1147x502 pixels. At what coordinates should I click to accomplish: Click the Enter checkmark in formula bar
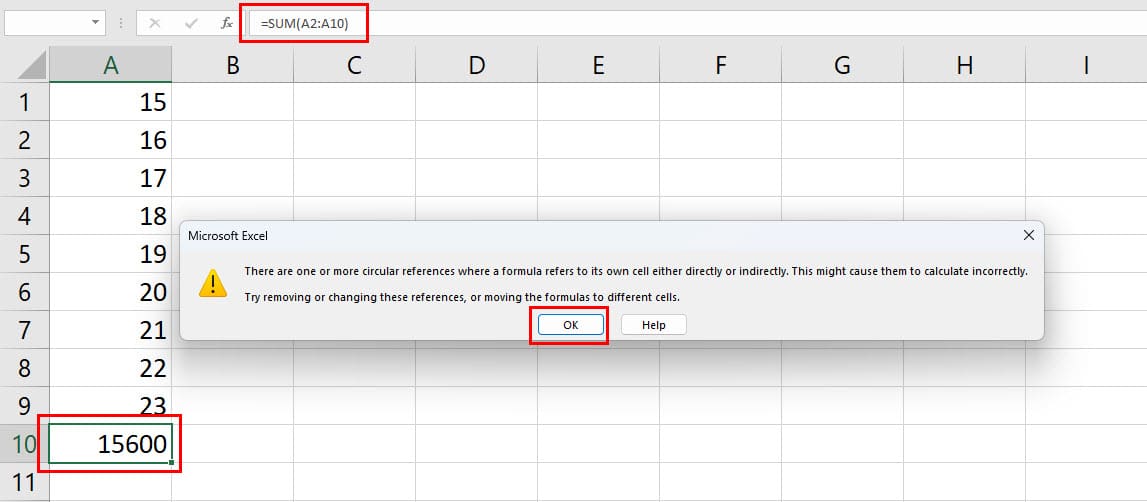[x=191, y=23]
